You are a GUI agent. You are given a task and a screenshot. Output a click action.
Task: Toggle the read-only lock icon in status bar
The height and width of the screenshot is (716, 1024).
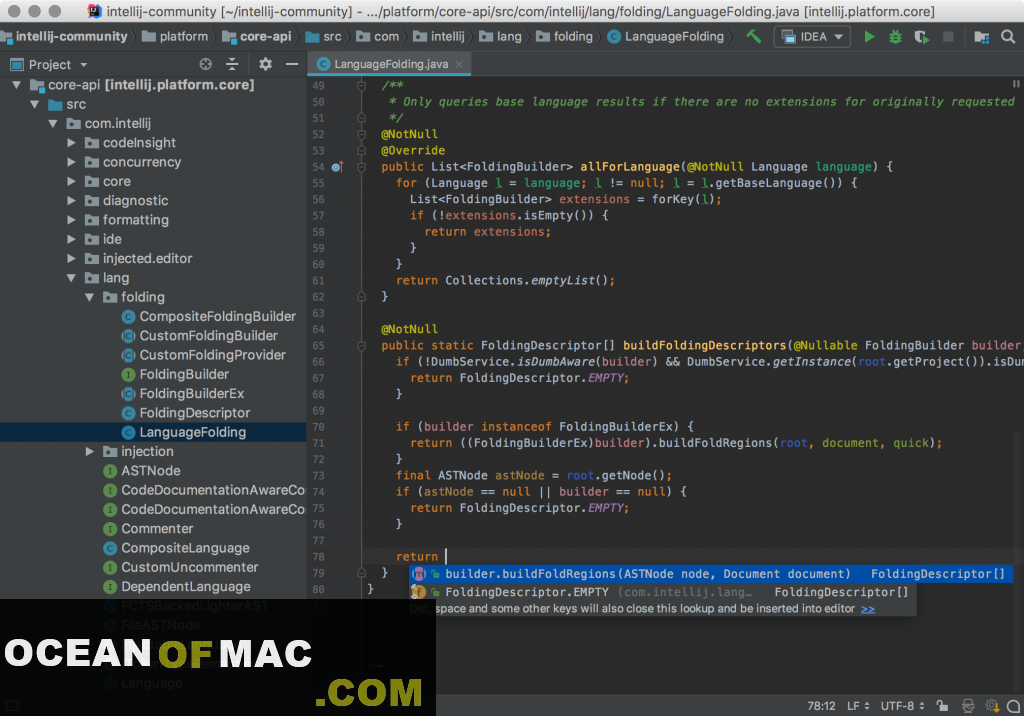point(942,706)
